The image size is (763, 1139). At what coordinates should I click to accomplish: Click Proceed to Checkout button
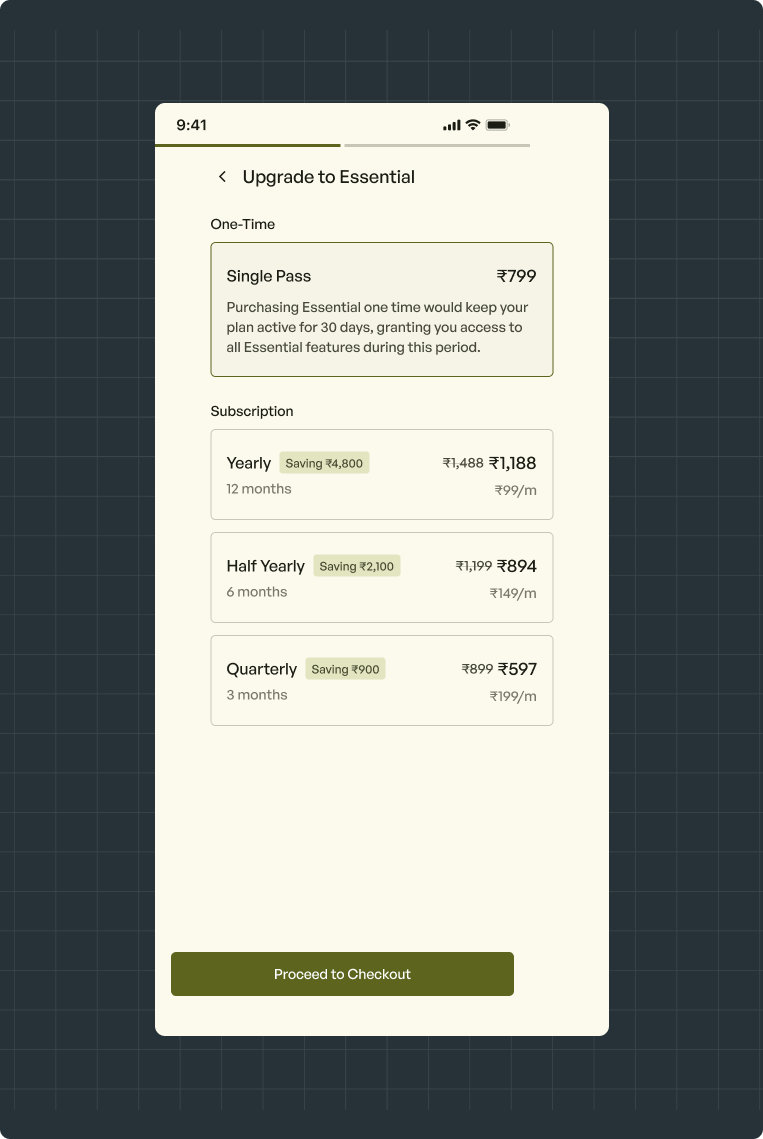[342, 974]
